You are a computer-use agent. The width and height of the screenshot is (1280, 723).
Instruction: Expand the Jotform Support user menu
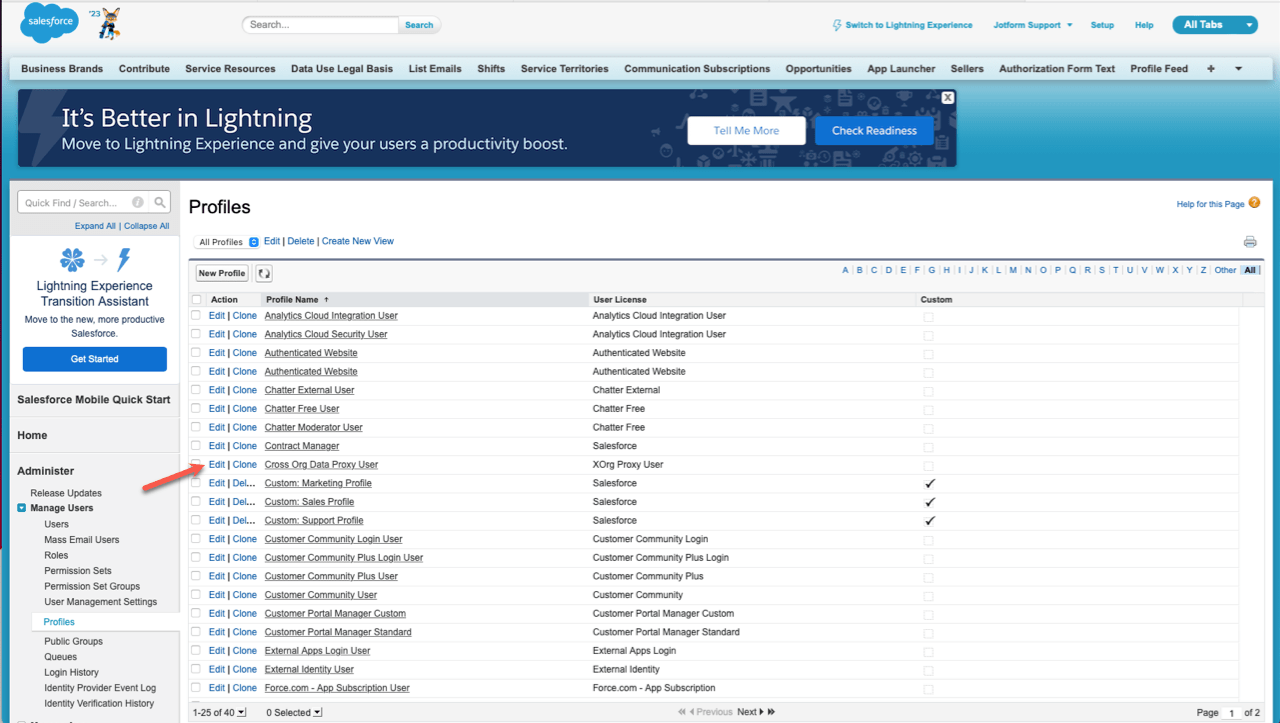pyautogui.click(x=1032, y=25)
